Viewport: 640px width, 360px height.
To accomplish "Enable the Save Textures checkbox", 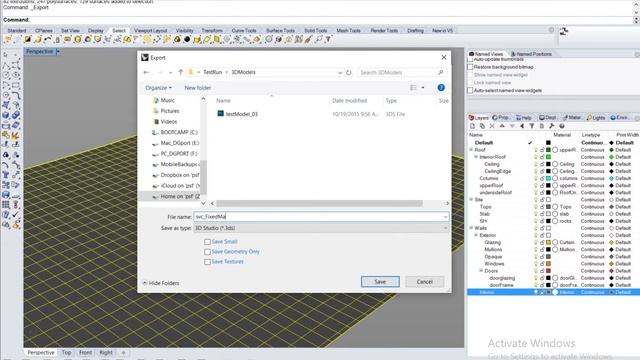I will pos(207,262).
